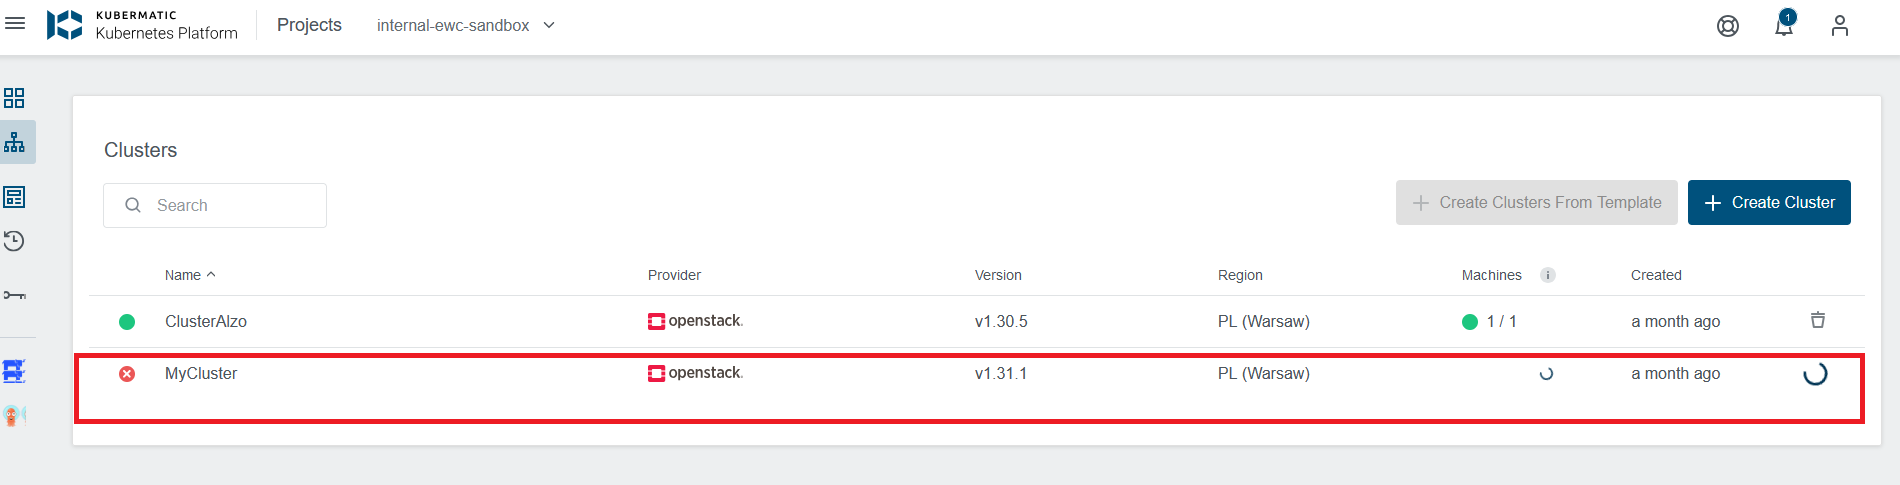
Task: Show the Machines column info tooltip icon
Action: coord(1548,275)
